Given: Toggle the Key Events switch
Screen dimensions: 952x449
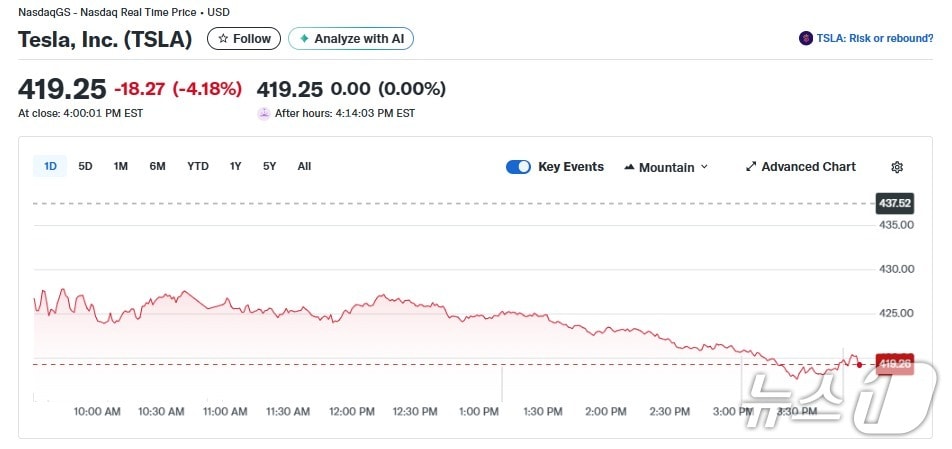Looking at the screenshot, I should pyautogui.click(x=518, y=167).
